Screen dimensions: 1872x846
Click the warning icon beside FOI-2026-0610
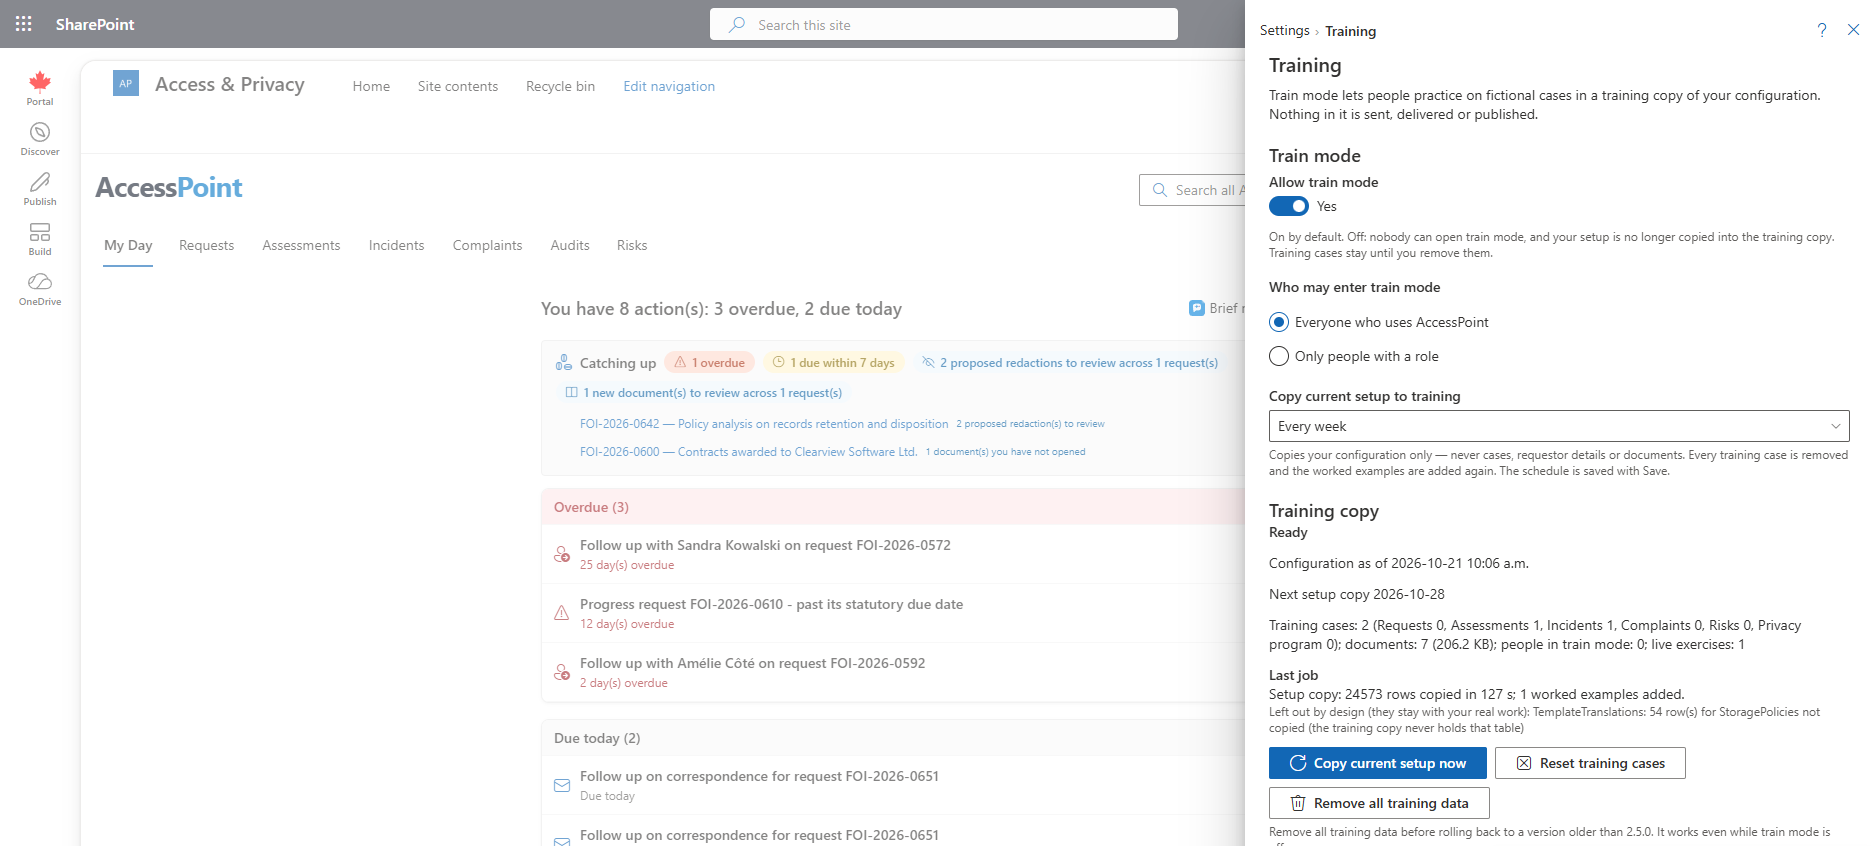click(562, 613)
